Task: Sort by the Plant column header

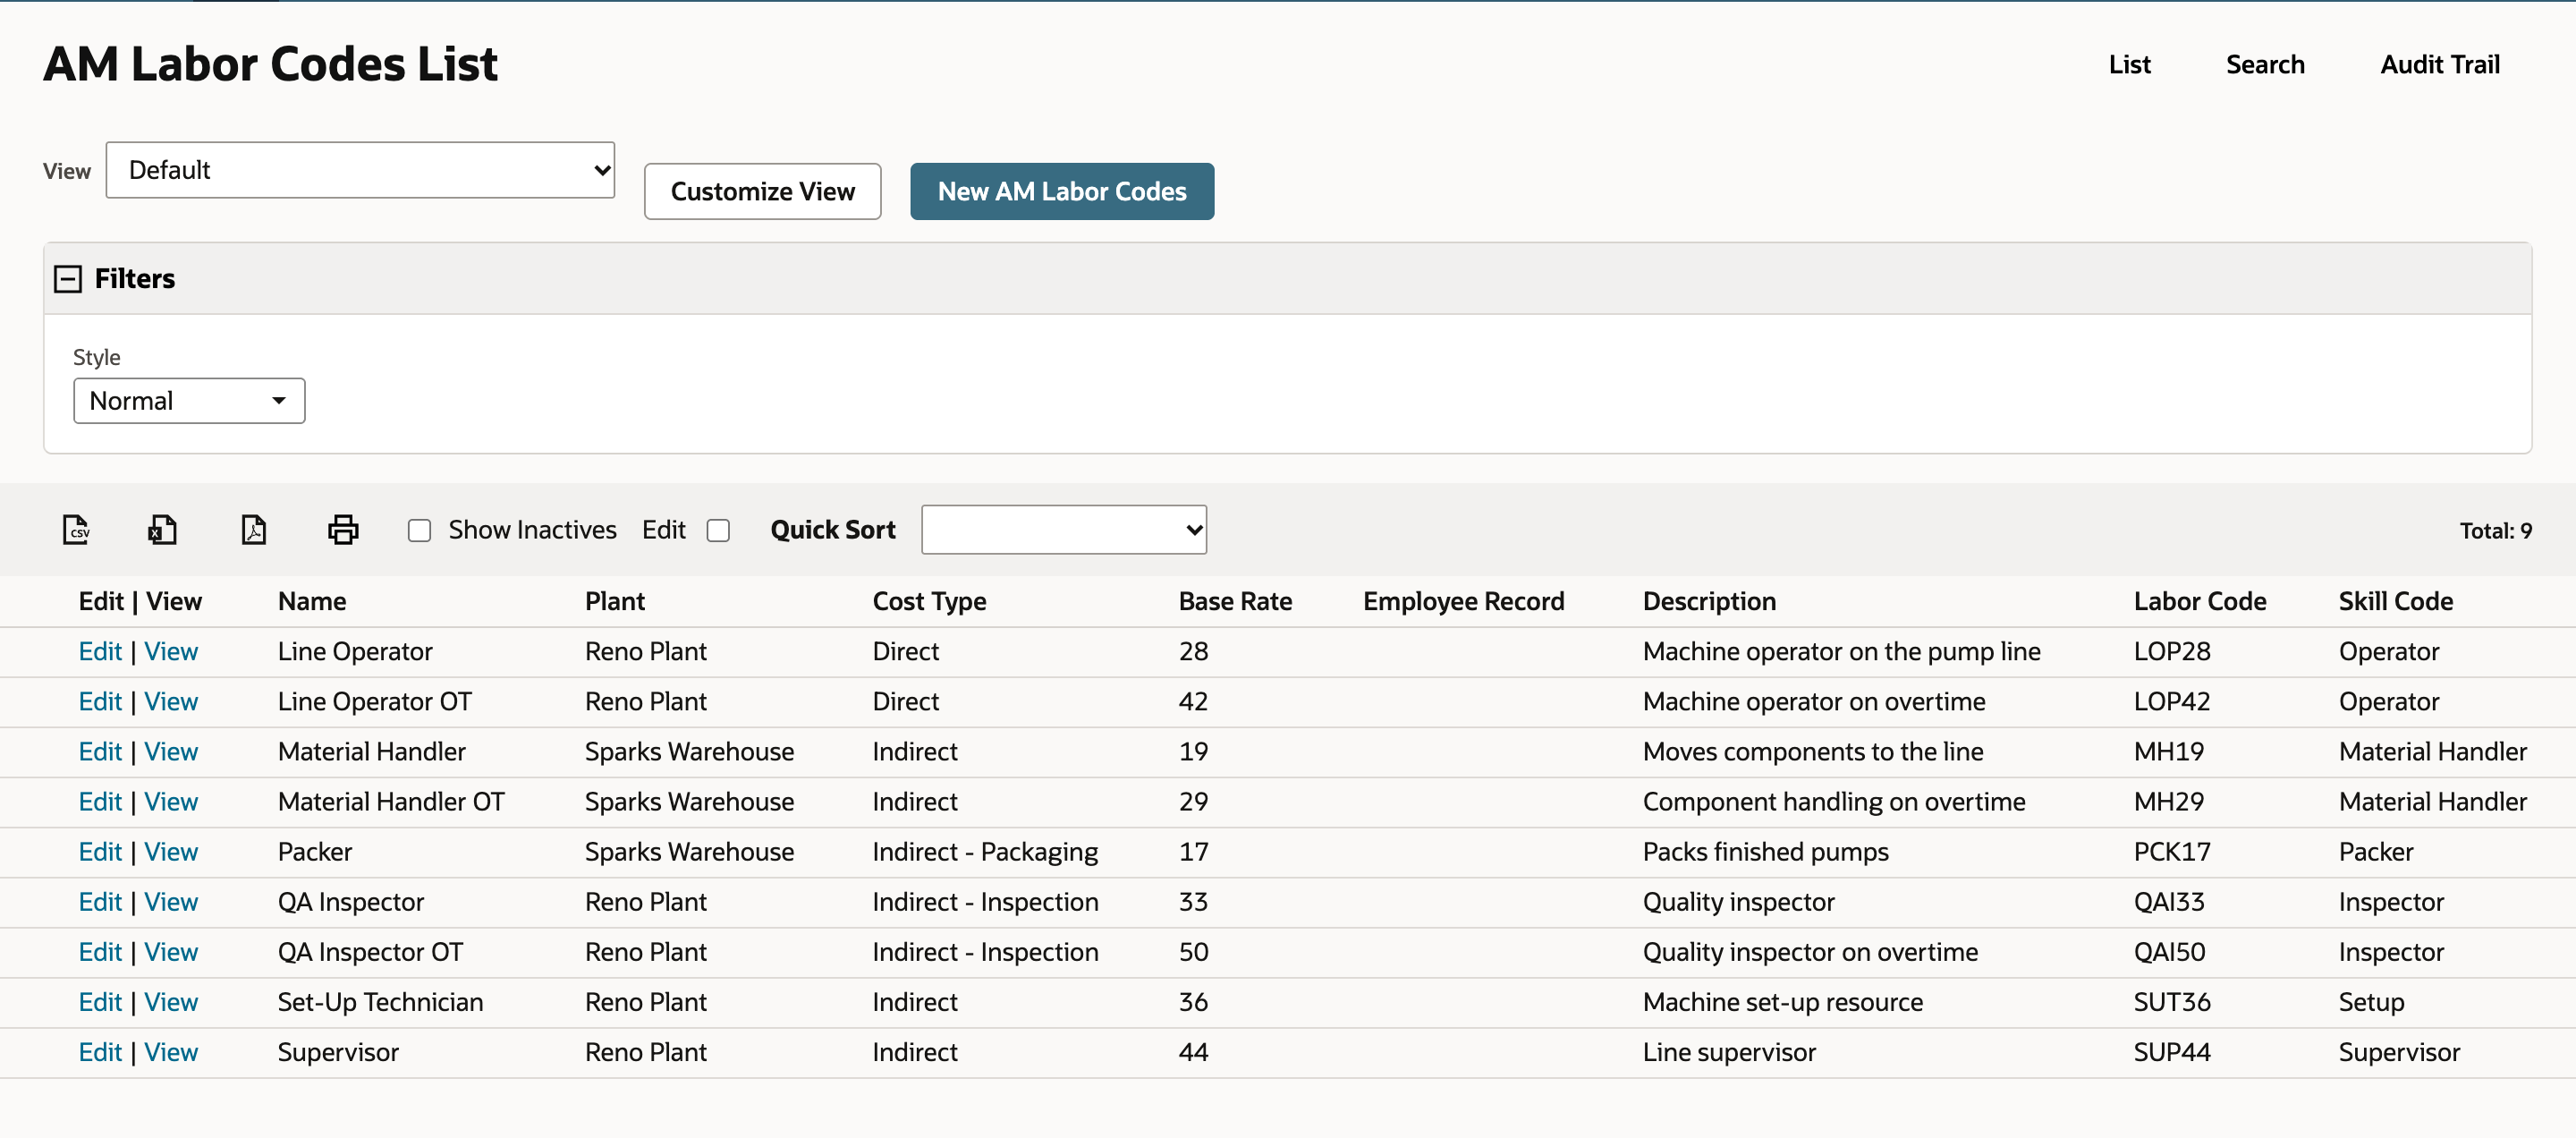Action: point(615,602)
